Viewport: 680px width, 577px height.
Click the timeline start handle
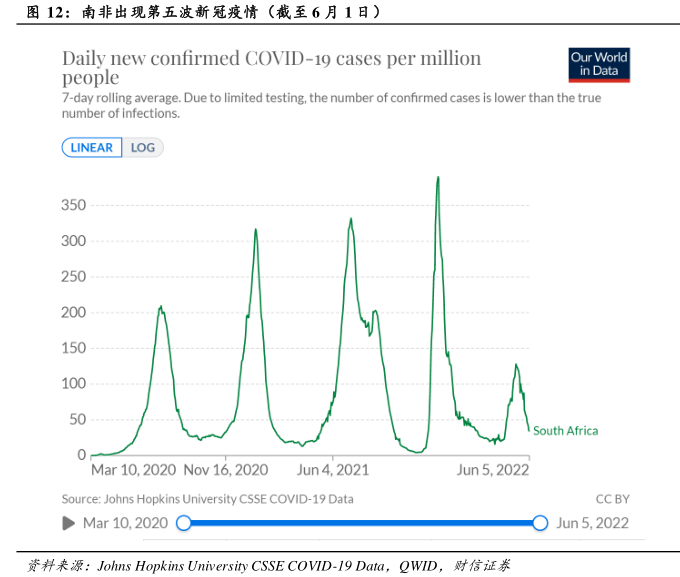pos(183,522)
